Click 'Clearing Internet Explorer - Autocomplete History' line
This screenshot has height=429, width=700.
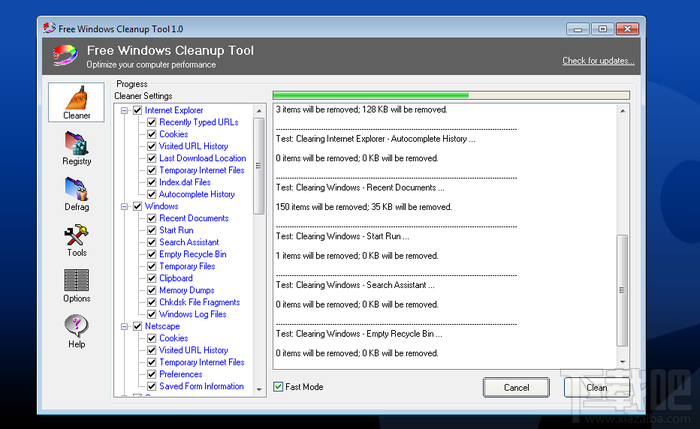click(x=375, y=139)
